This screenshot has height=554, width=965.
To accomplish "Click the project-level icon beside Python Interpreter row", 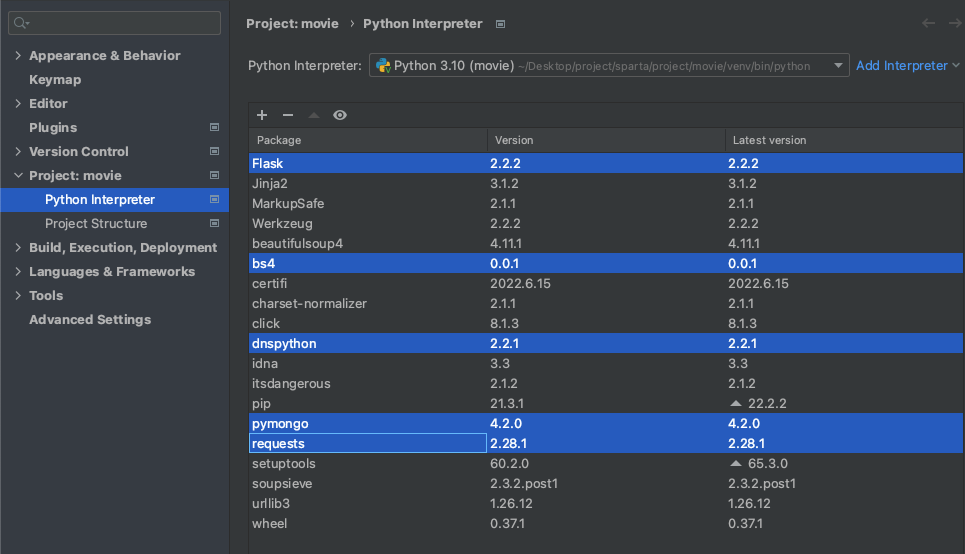I will [x=214, y=199].
